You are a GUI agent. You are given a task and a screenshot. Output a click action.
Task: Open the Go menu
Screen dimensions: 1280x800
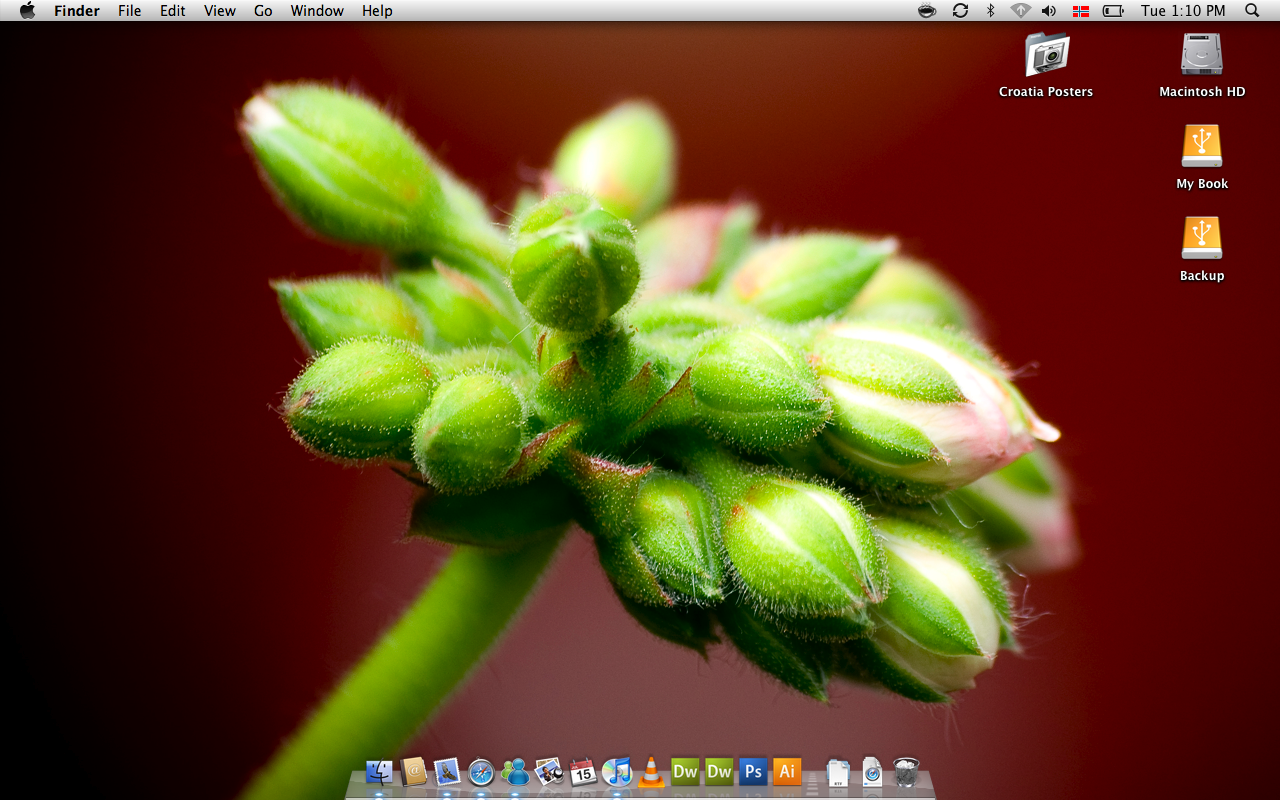pyautogui.click(x=263, y=11)
